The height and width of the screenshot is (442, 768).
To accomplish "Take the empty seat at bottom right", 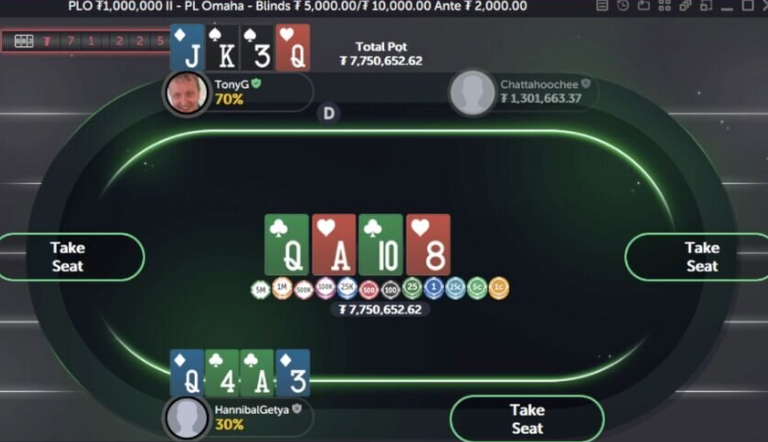I will (527, 419).
